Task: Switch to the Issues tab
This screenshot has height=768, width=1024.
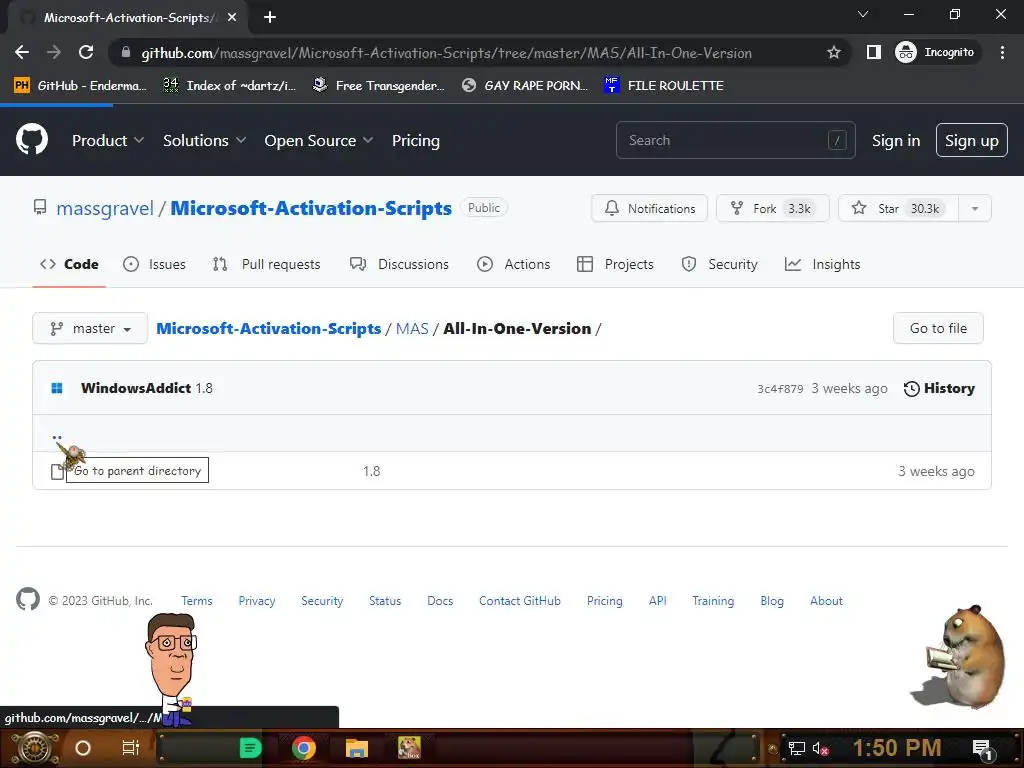Action: (x=154, y=264)
